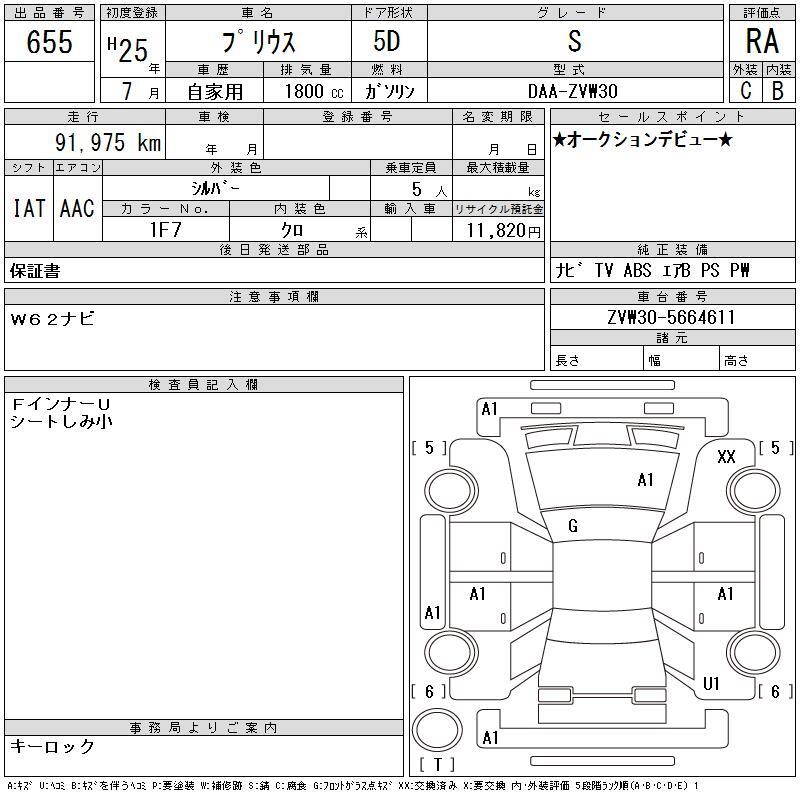
Task: Select the vehicle history value 自家用
Action: tap(215, 92)
